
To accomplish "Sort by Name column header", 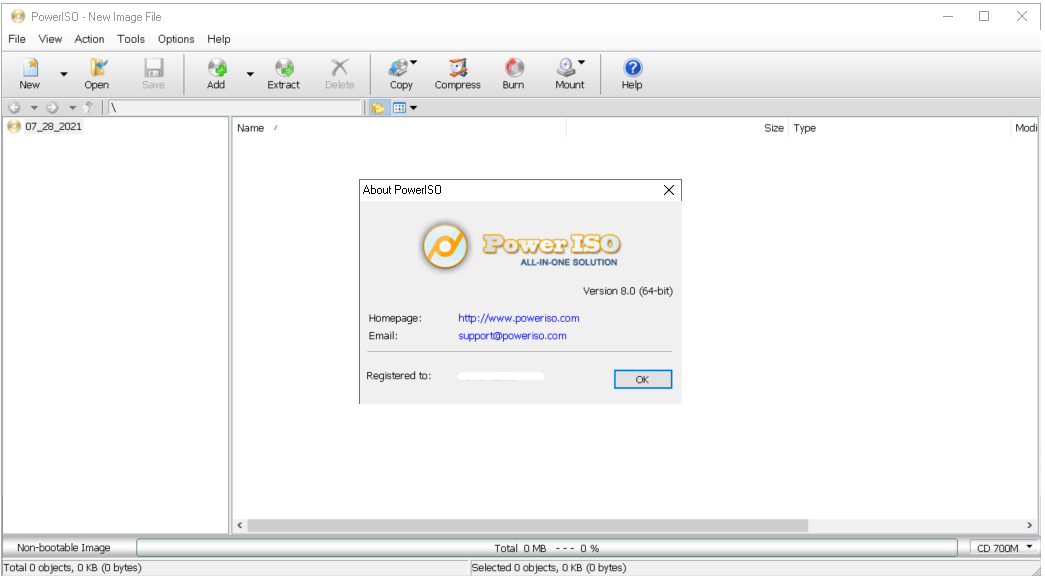I will click(399, 128).
